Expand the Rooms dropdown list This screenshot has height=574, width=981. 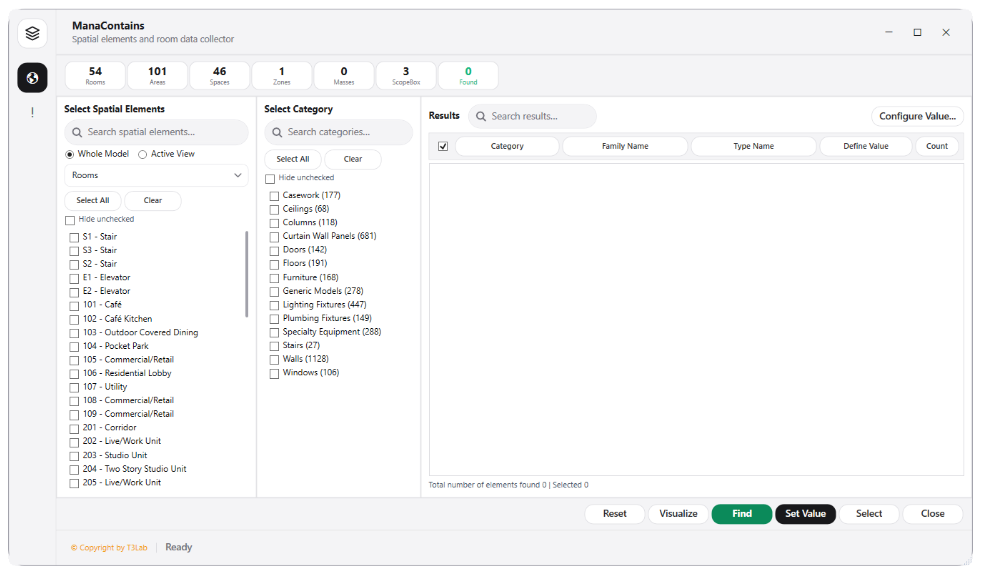[156, 175]
